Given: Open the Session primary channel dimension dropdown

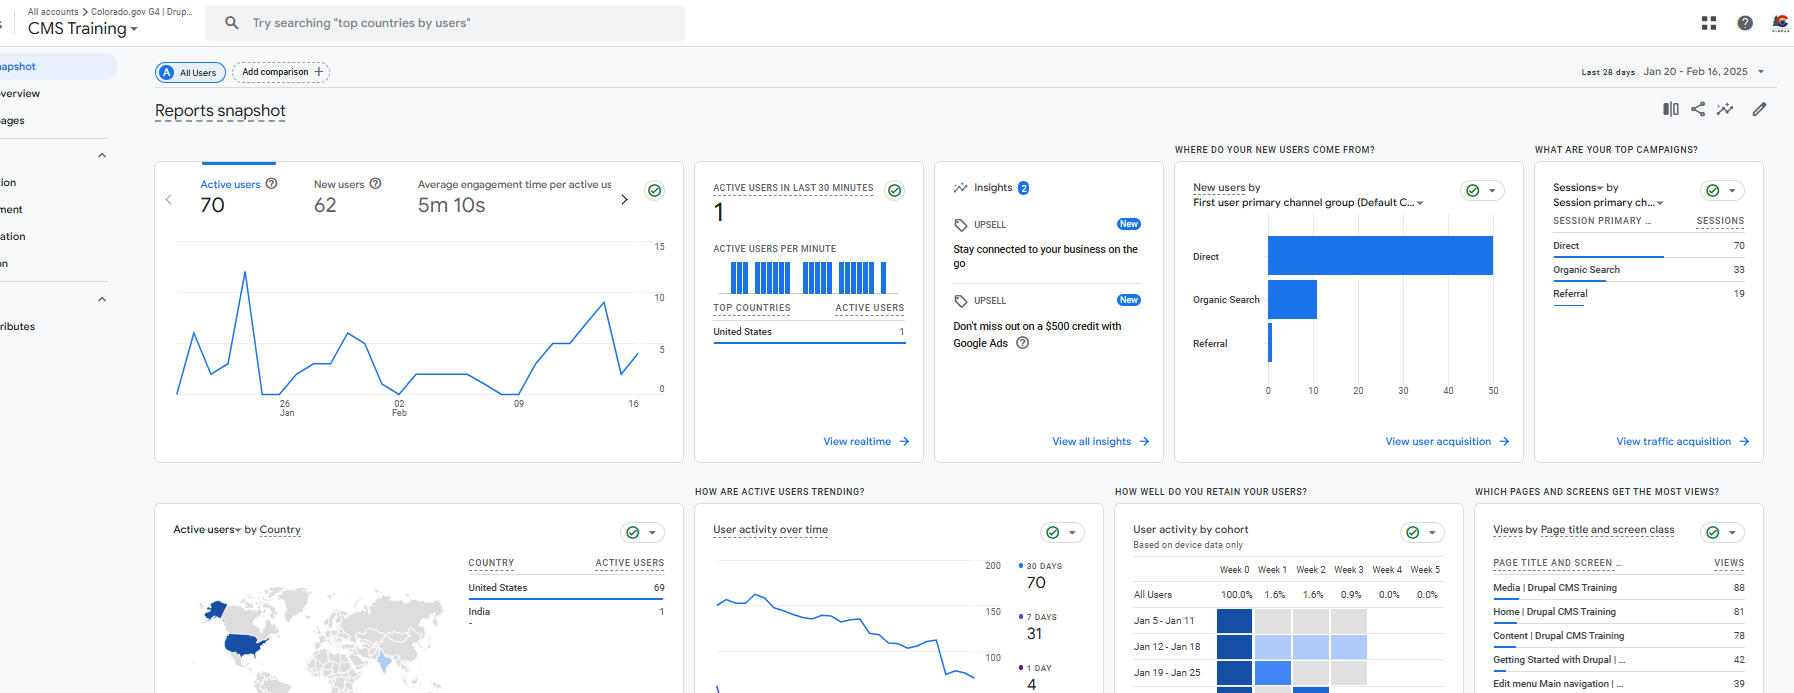Looking at the screenshot, I should (1608, 203).
